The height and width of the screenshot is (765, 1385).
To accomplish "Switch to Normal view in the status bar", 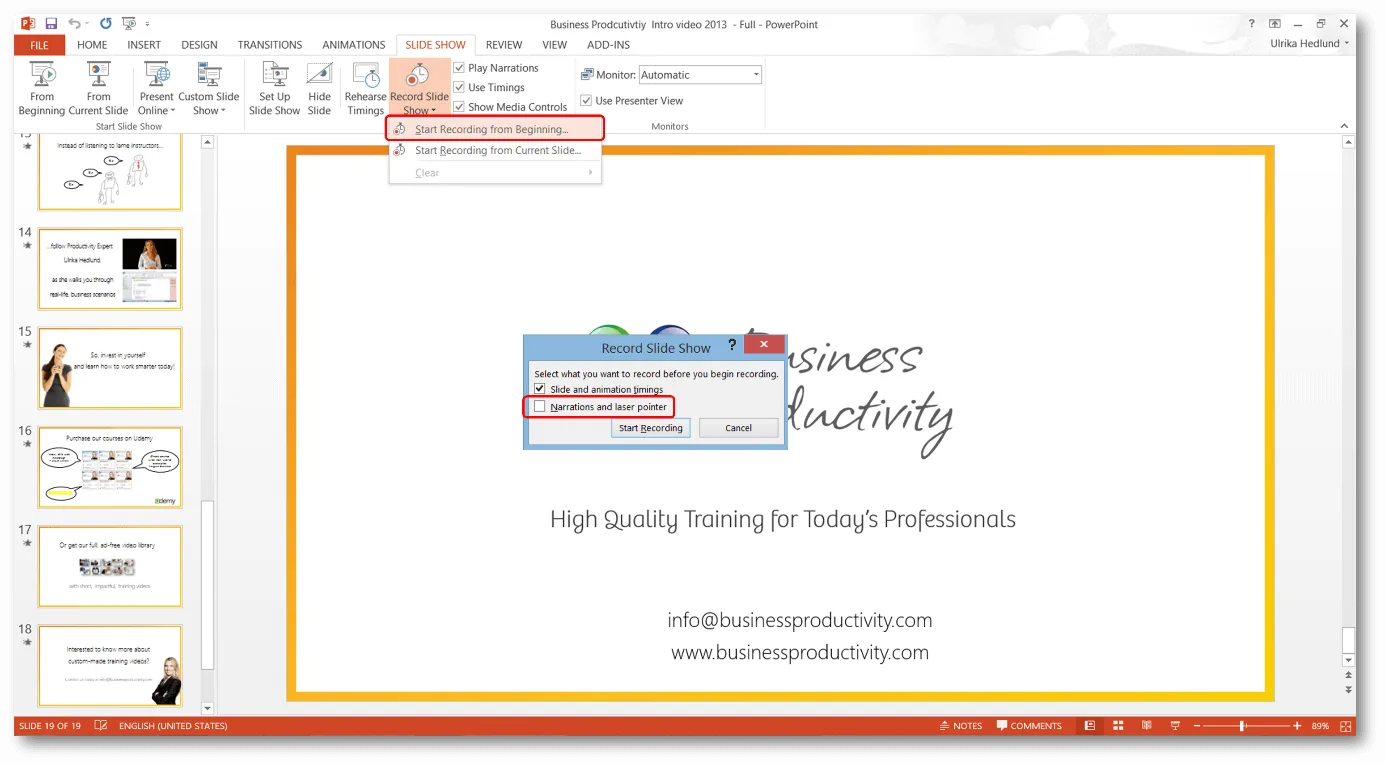I will 1089,726.
